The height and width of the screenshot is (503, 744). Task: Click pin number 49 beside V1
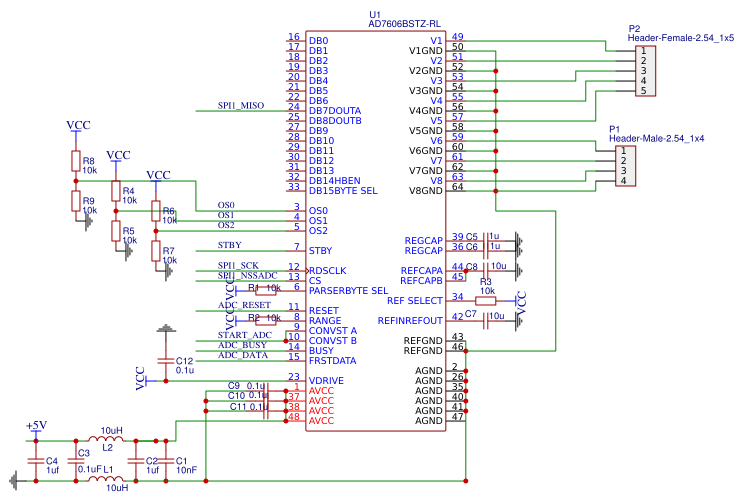tap(457, 37)
